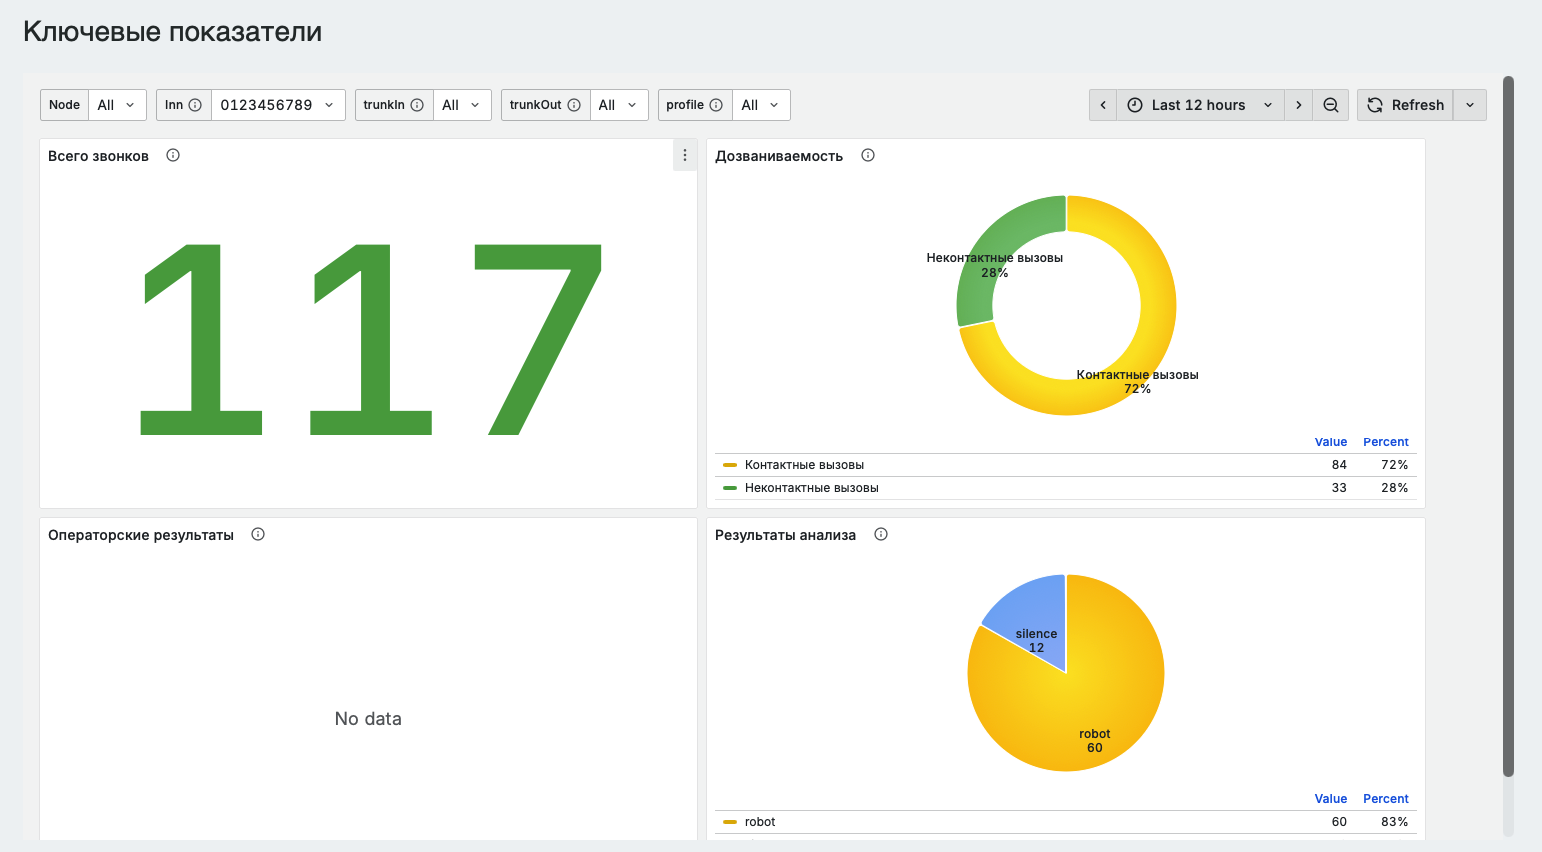Show info for Результаты анализа panel
This screenshot has height=852, width=1542.
pyautogui.click(x=881, y=534)
